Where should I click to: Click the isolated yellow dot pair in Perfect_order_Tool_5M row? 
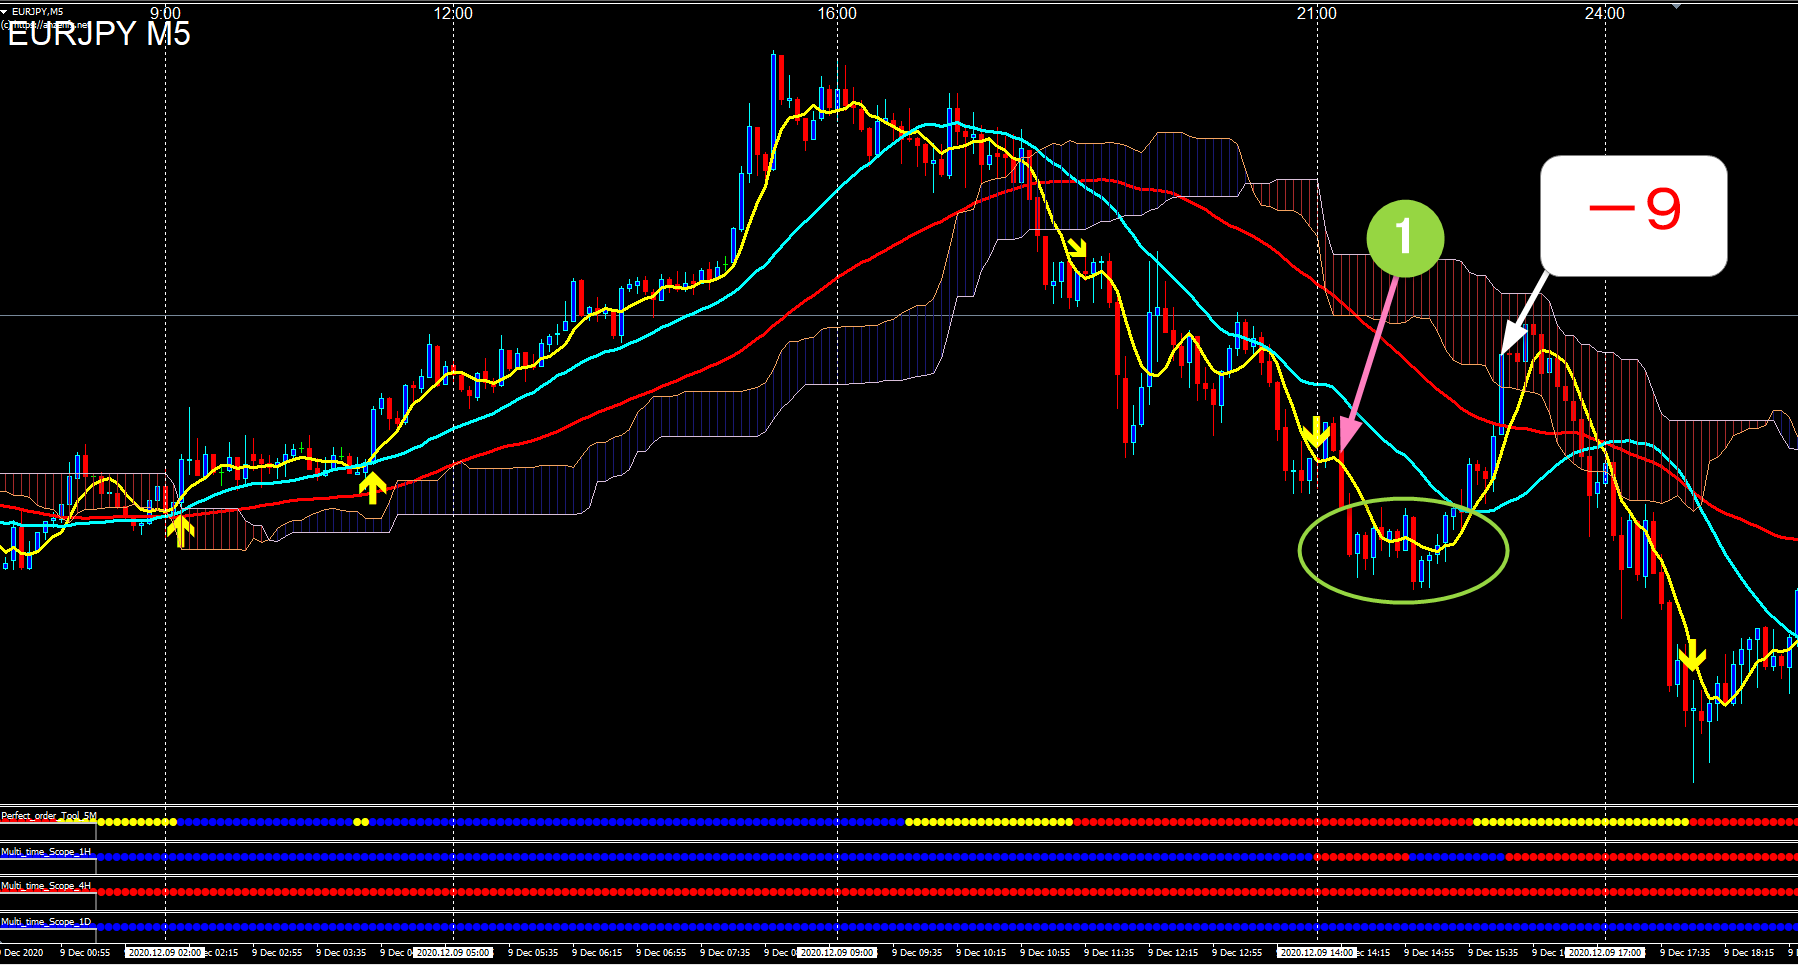click(x=361, y=822)
